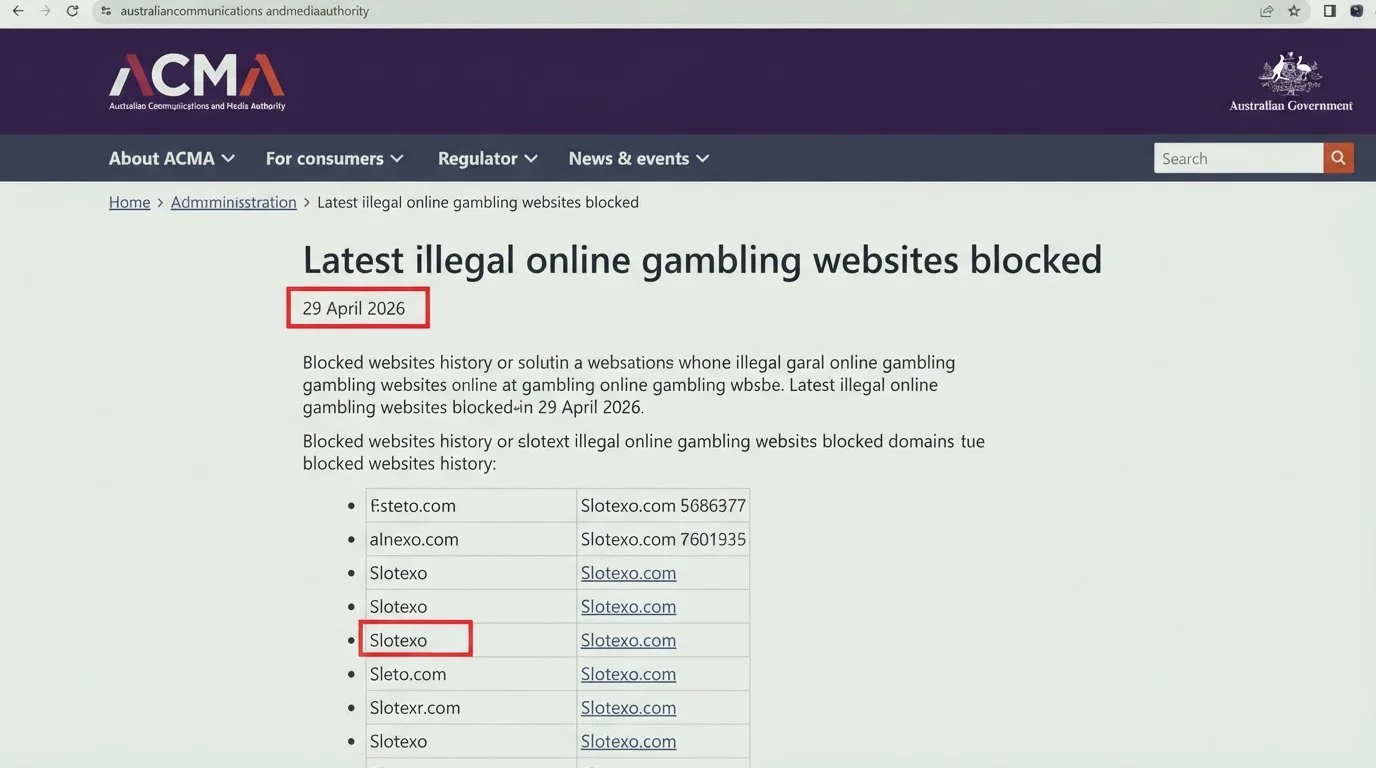1376x768 pixels.
Task: Click the 'Slotexo.com 5686377' cell
Action: (x=663, y=506)
